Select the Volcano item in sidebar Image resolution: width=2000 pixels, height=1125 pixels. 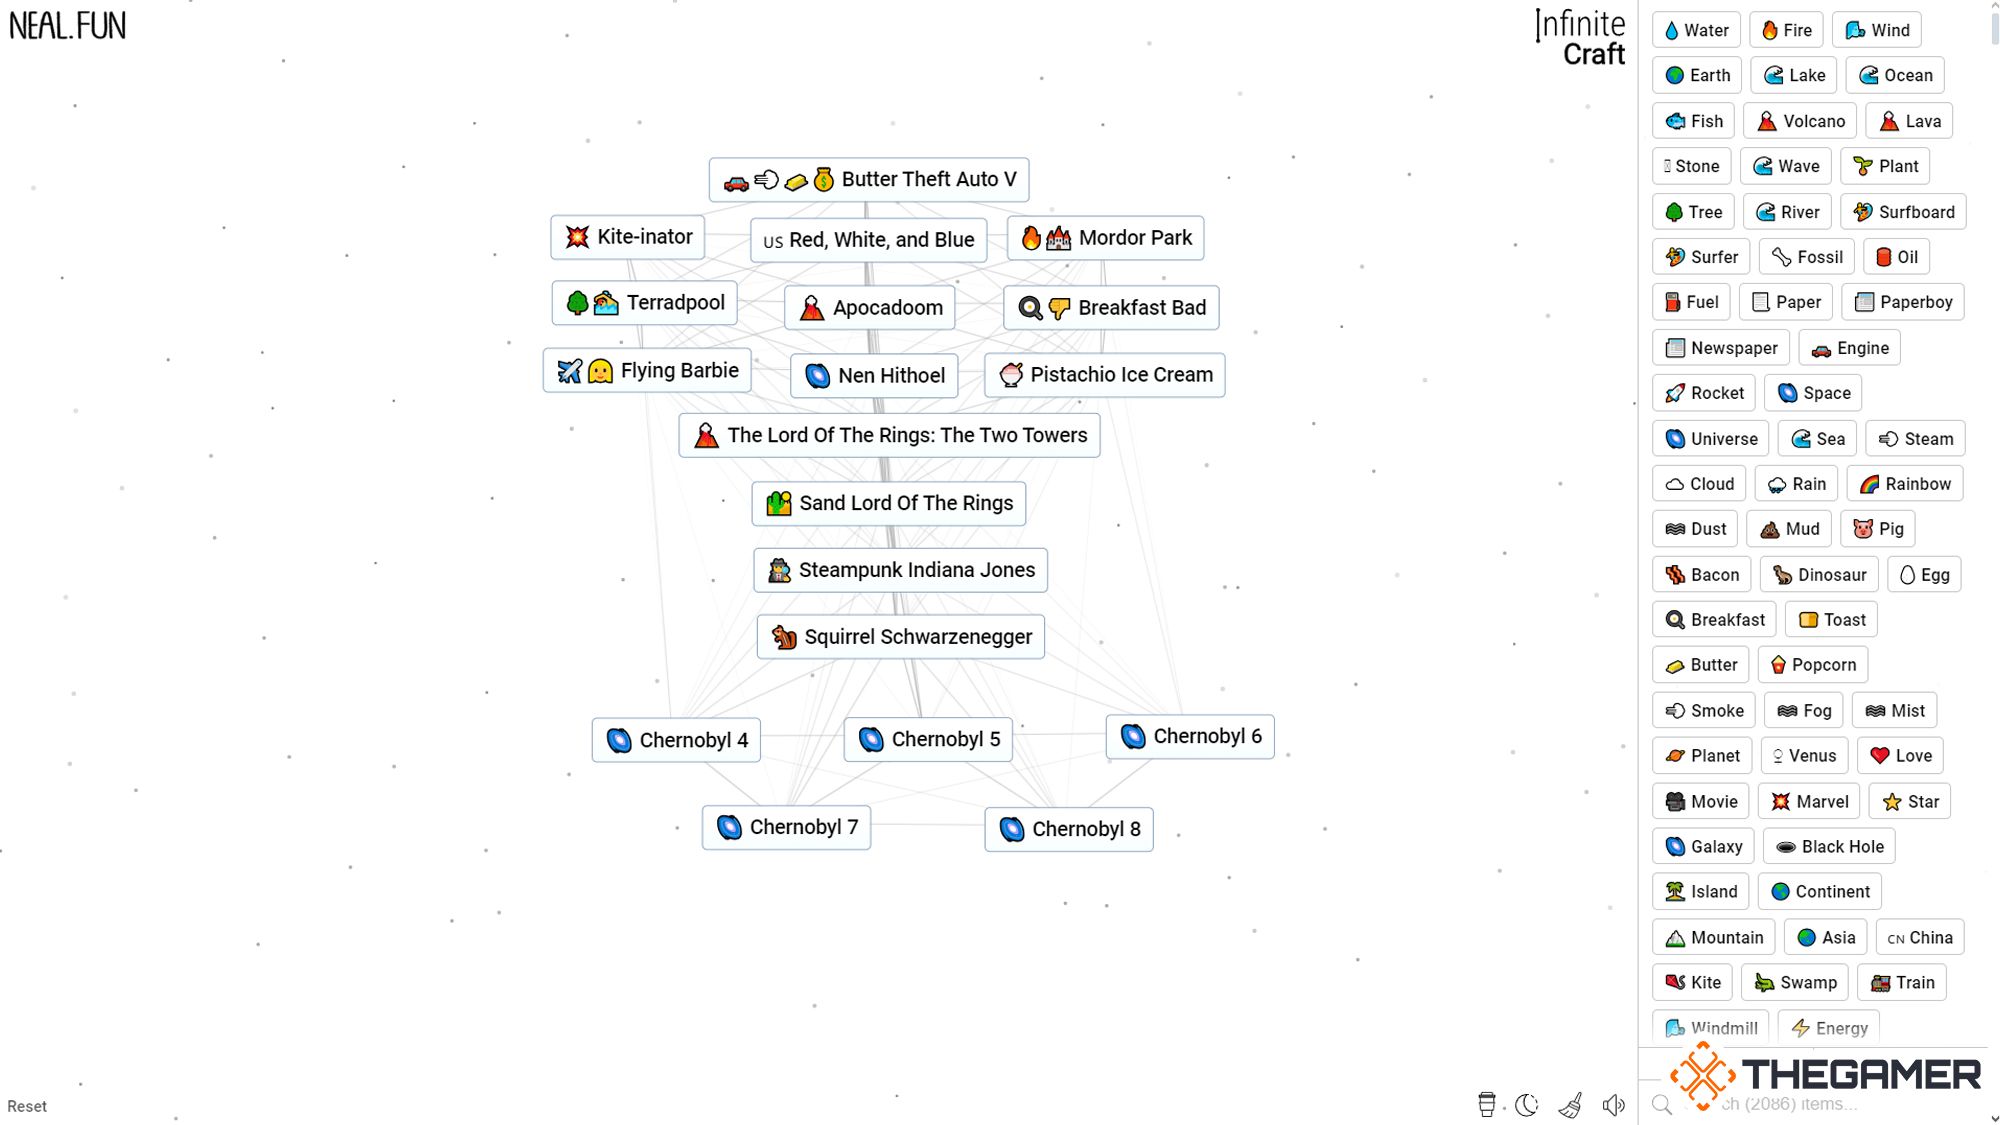1800,121
